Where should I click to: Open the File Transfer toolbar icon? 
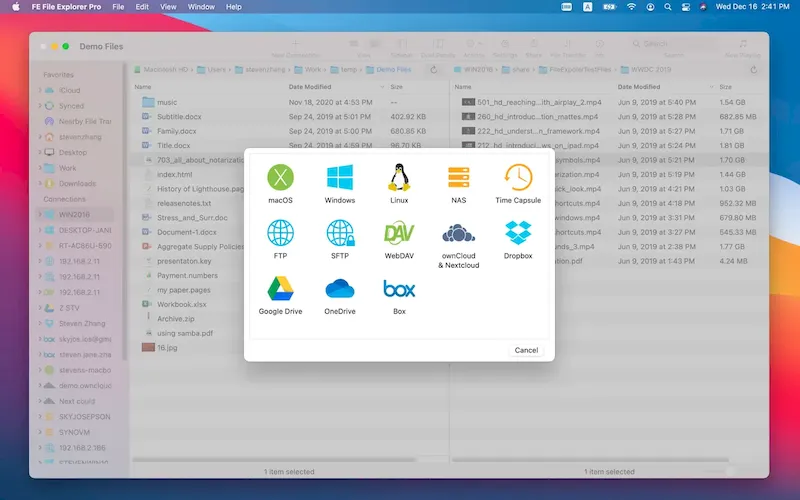tap(567, 48)
